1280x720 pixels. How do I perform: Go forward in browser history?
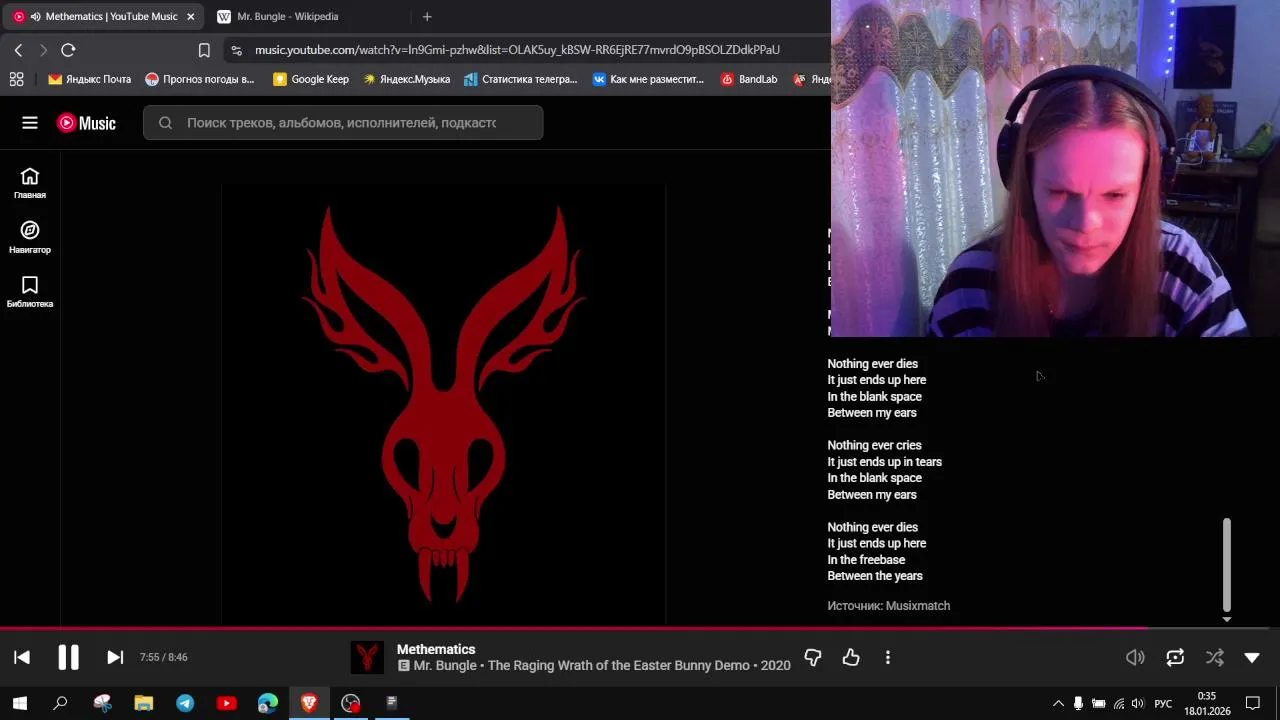coord(43,50)
